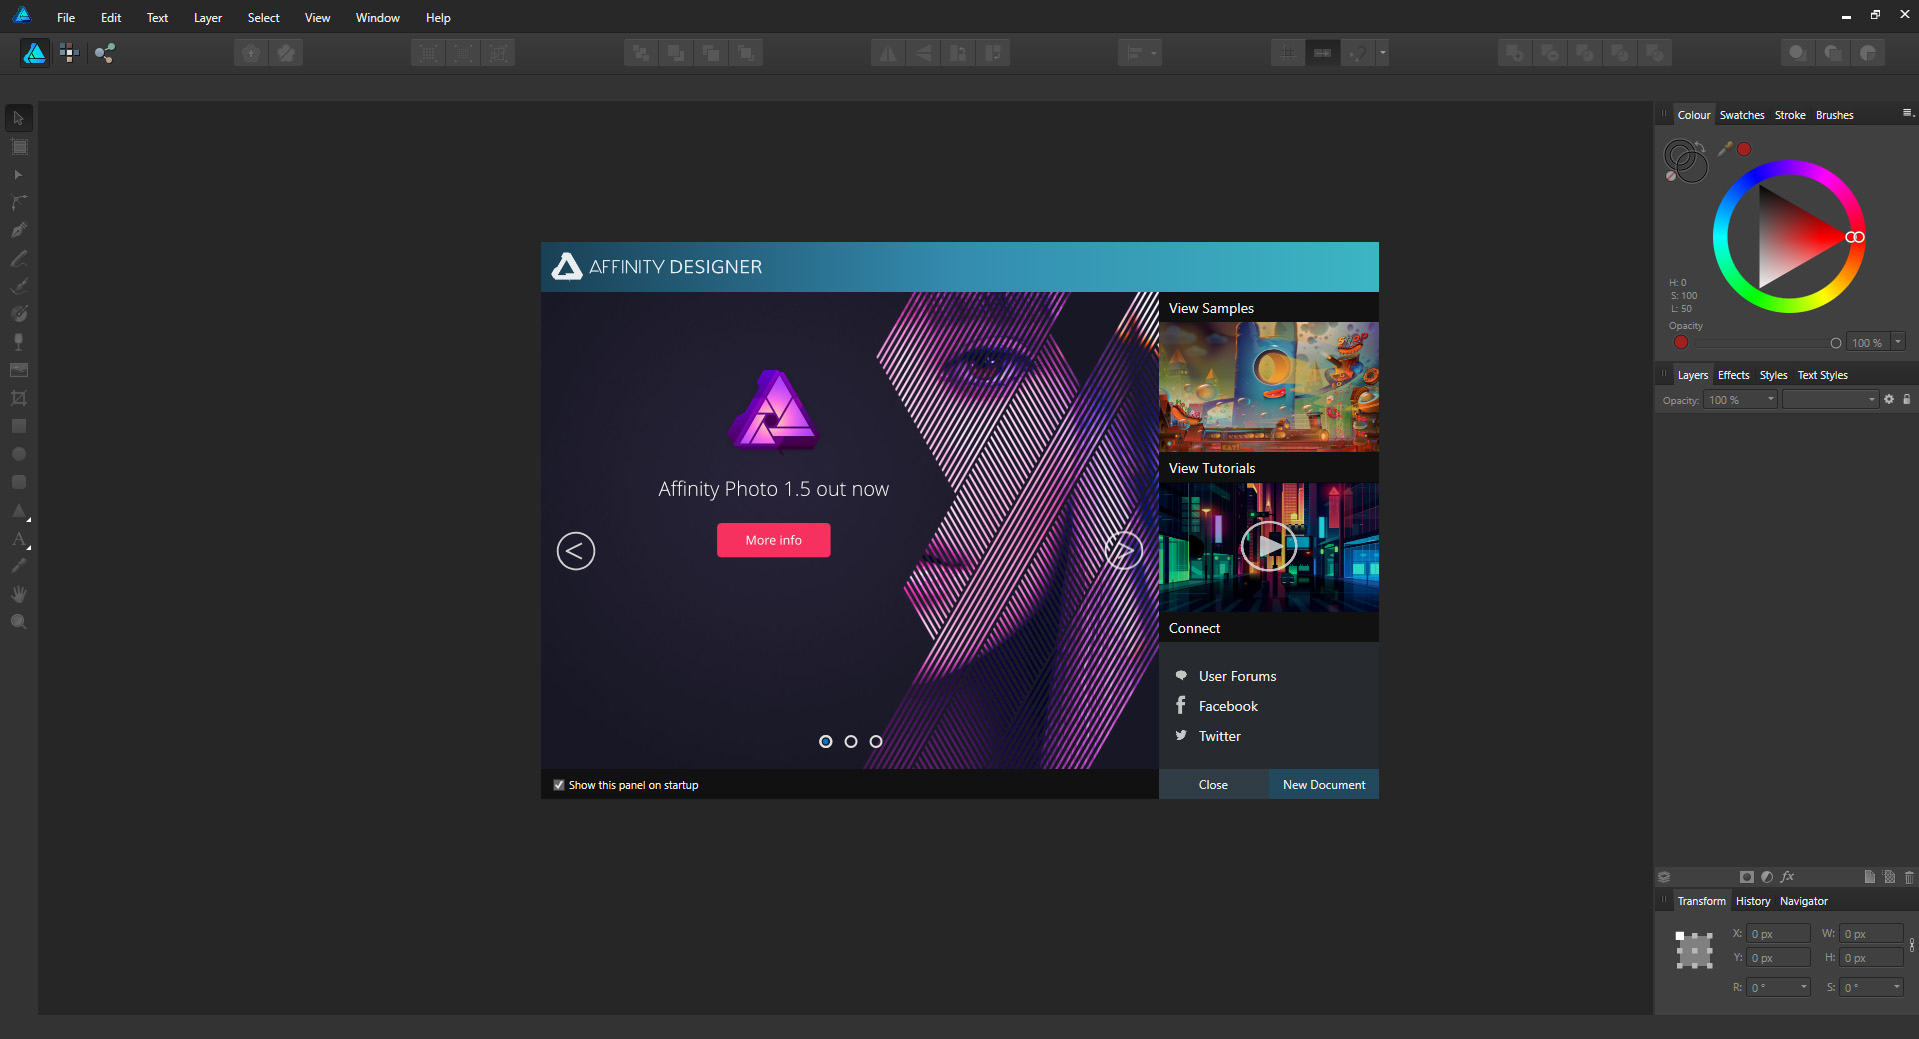This screenshot has width=1919, height=1039.
Task: Select the Pencil tool
Action: pyautogui.click(x=18, y=258)
